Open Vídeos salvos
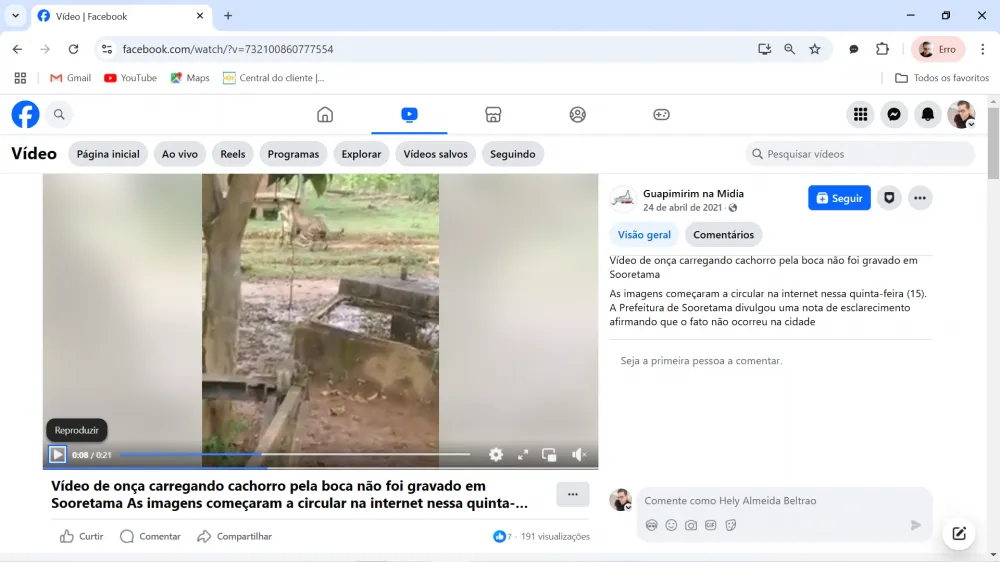 click(436, 154)
